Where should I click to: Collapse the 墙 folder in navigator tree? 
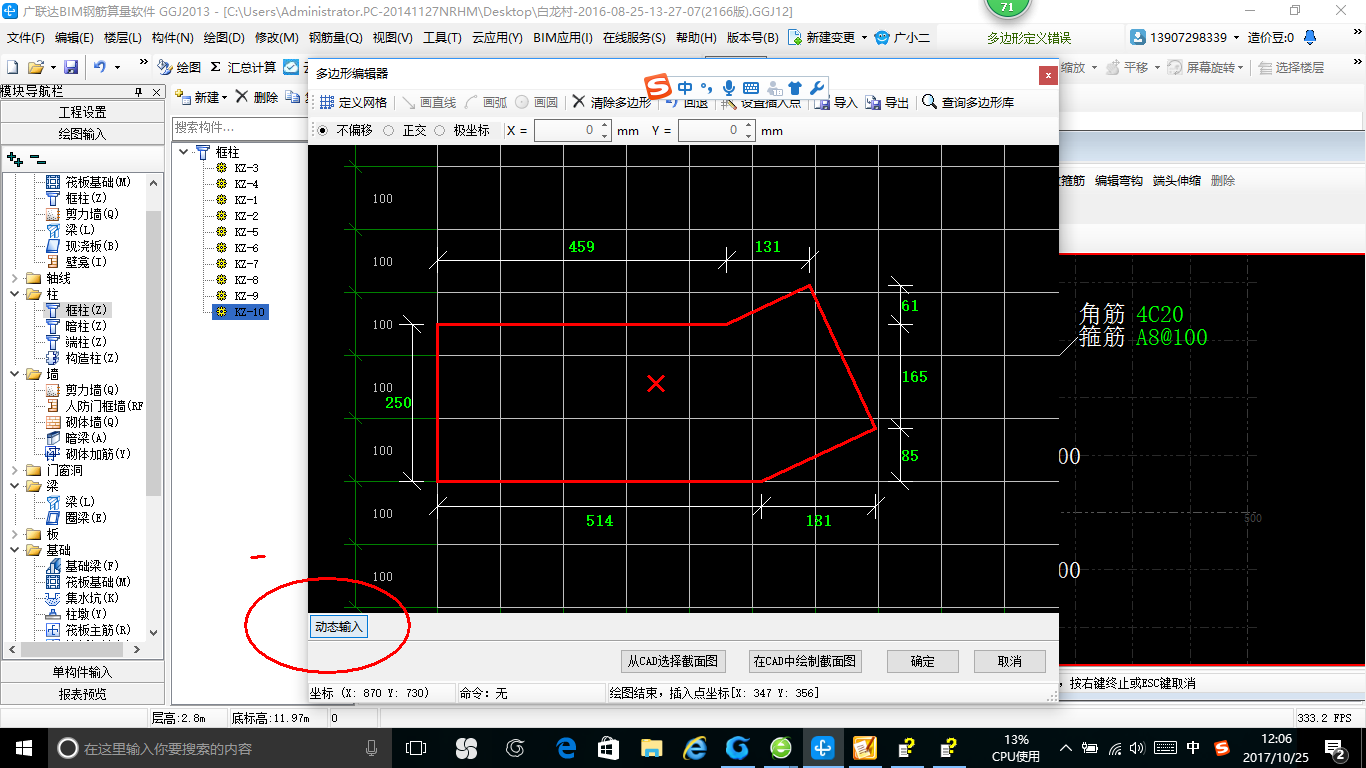pos(14,374)
